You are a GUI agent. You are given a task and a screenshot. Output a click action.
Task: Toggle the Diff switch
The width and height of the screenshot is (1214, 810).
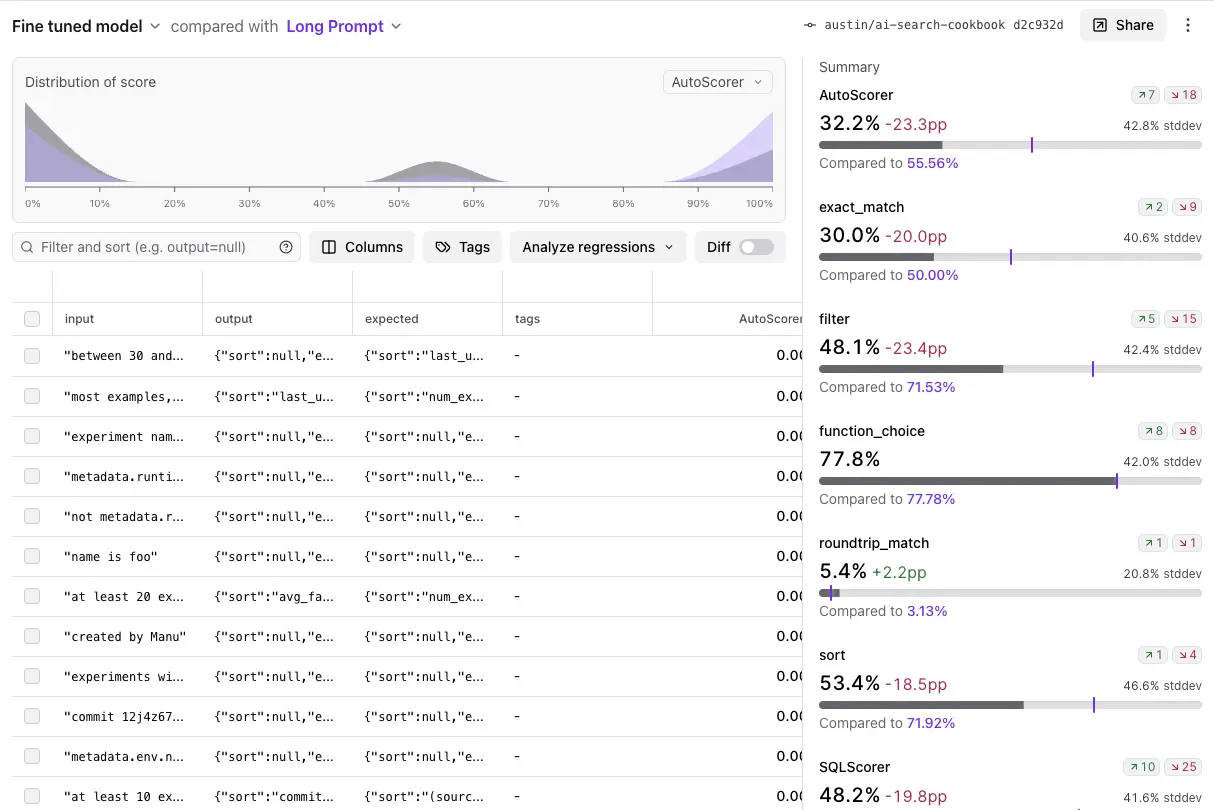pyautogui.click(x=756, y=247)
